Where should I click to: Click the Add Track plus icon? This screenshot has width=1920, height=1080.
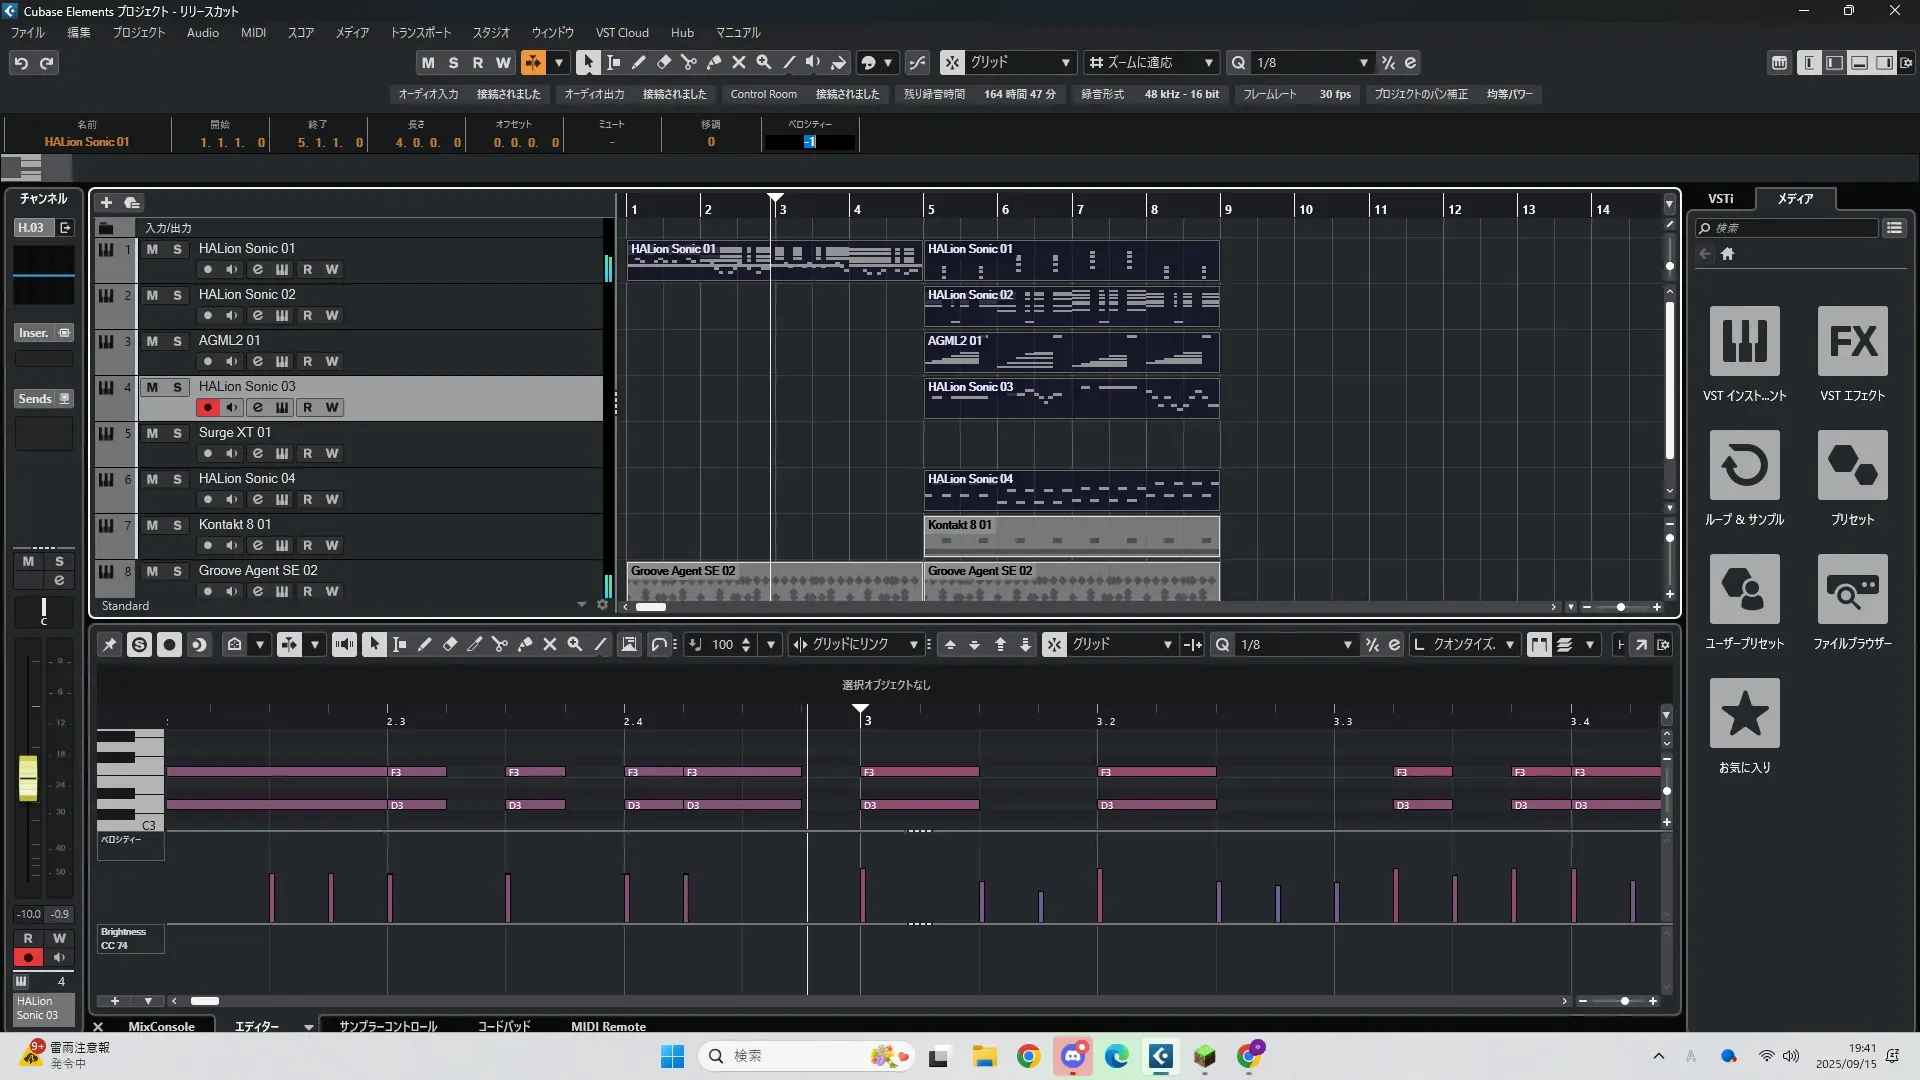click(x=106, y=203)
